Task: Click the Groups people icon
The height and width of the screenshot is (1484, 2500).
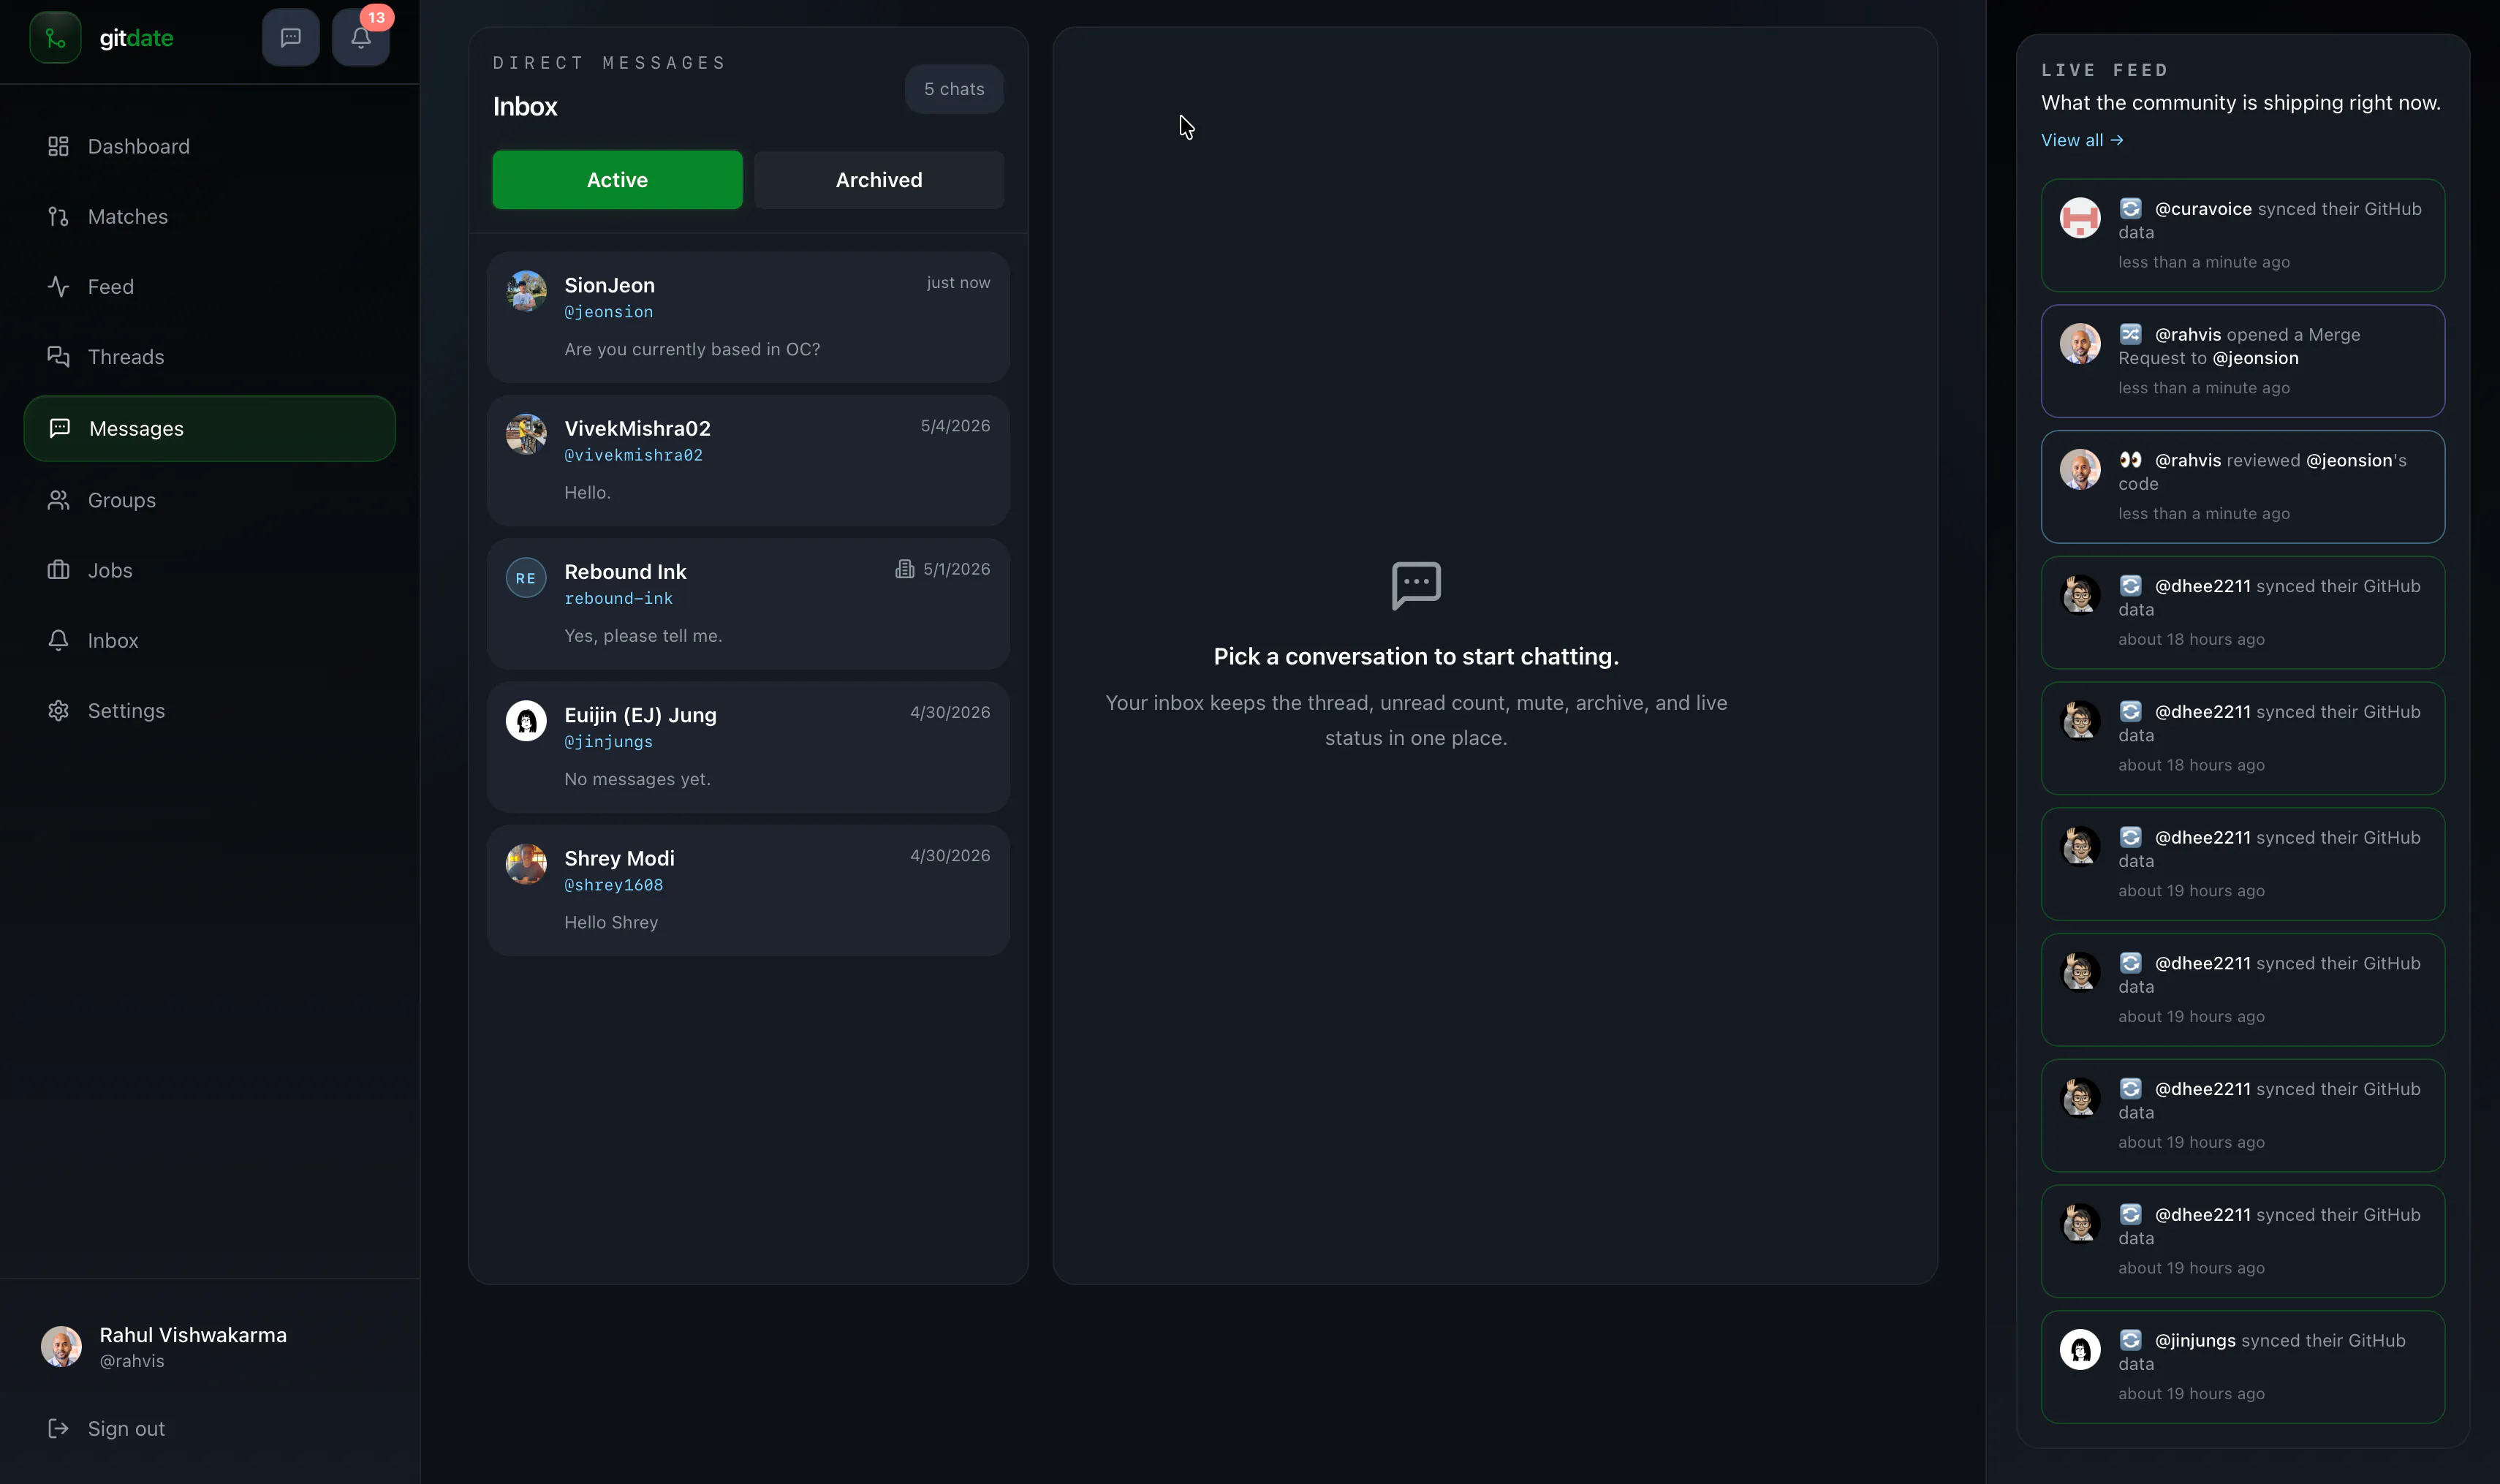Action: [58, 500]
